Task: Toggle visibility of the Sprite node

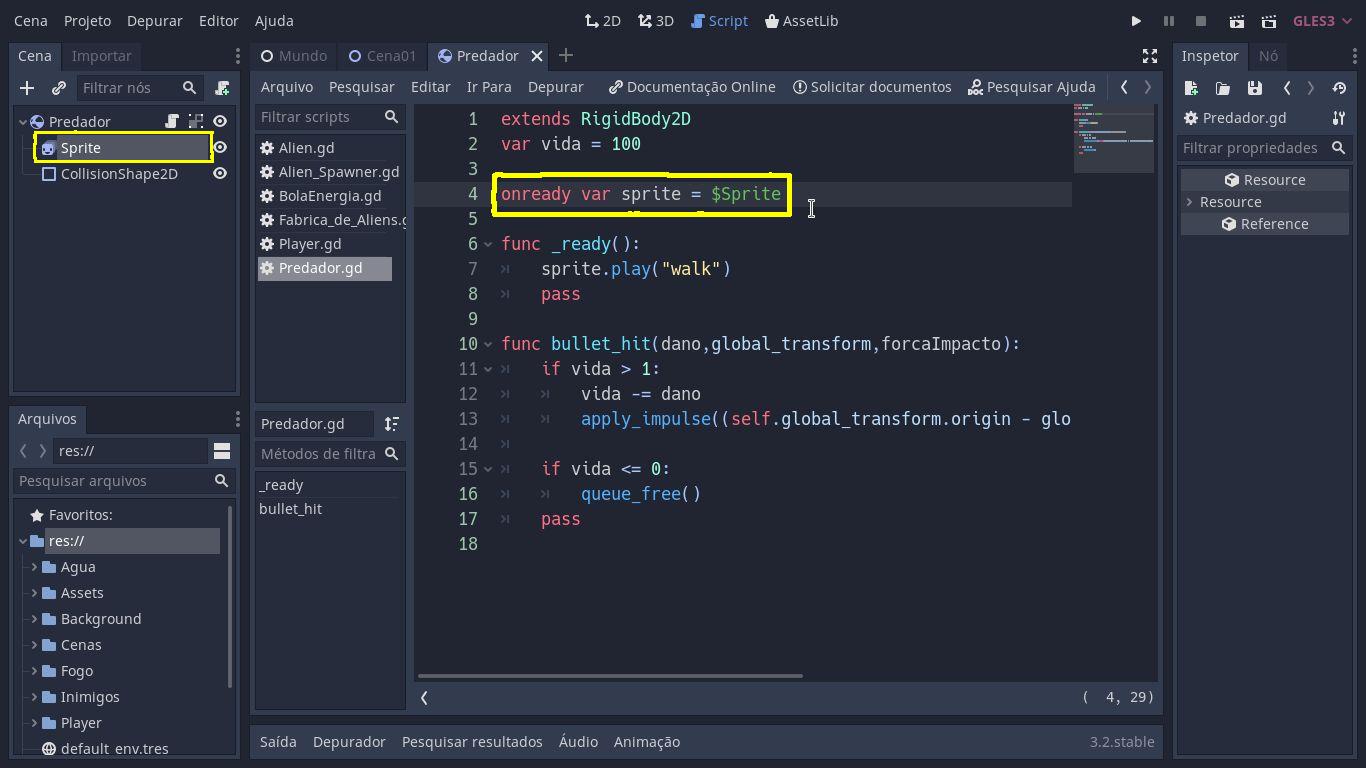Action: tap(220, 148)
